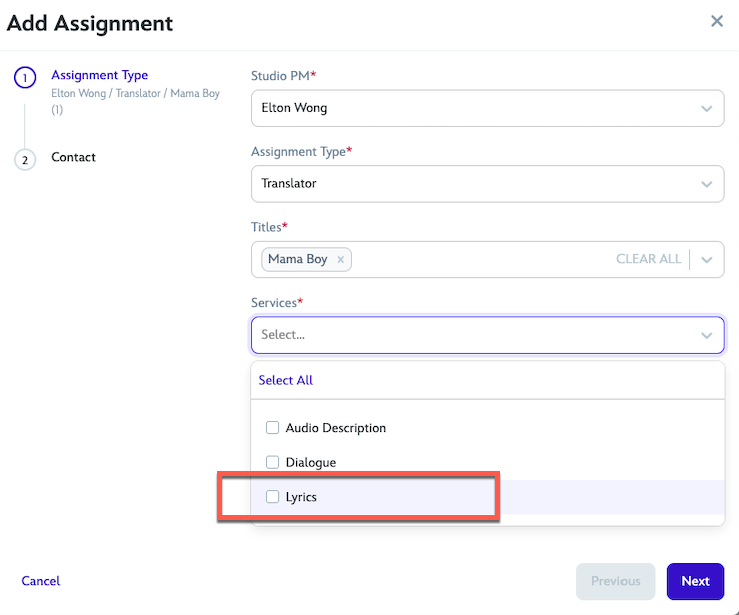The width and height of the screenshot is (739, 615).
Task: Open the Titles dropdown chevron
Action: tap(707, 260)
